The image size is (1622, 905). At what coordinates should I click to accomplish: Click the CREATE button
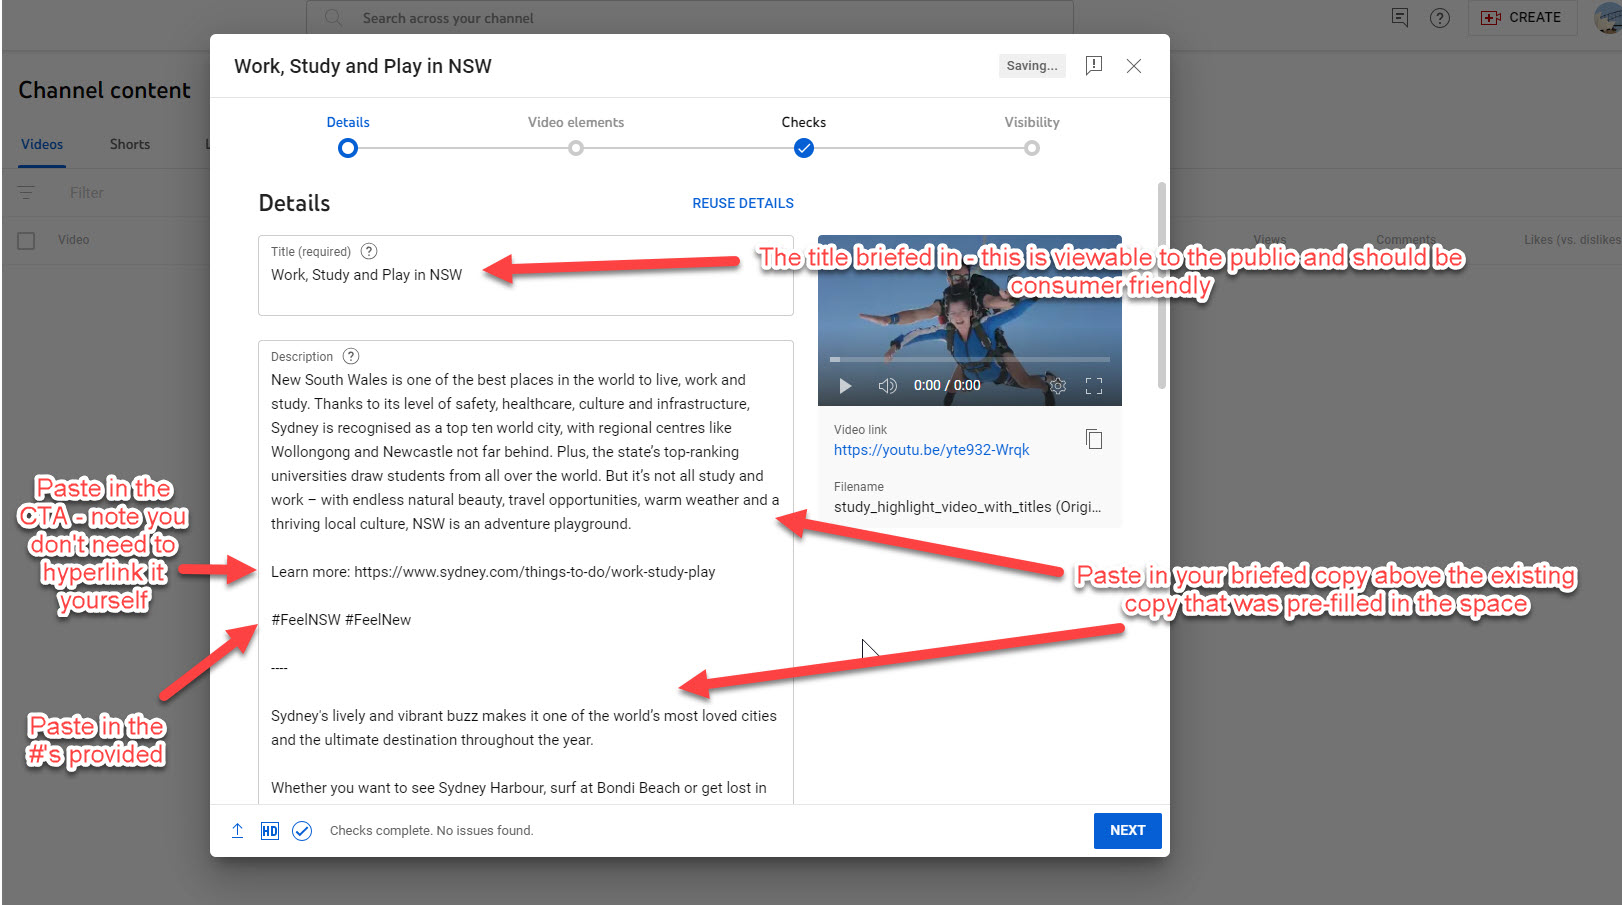click(1522, 18)
